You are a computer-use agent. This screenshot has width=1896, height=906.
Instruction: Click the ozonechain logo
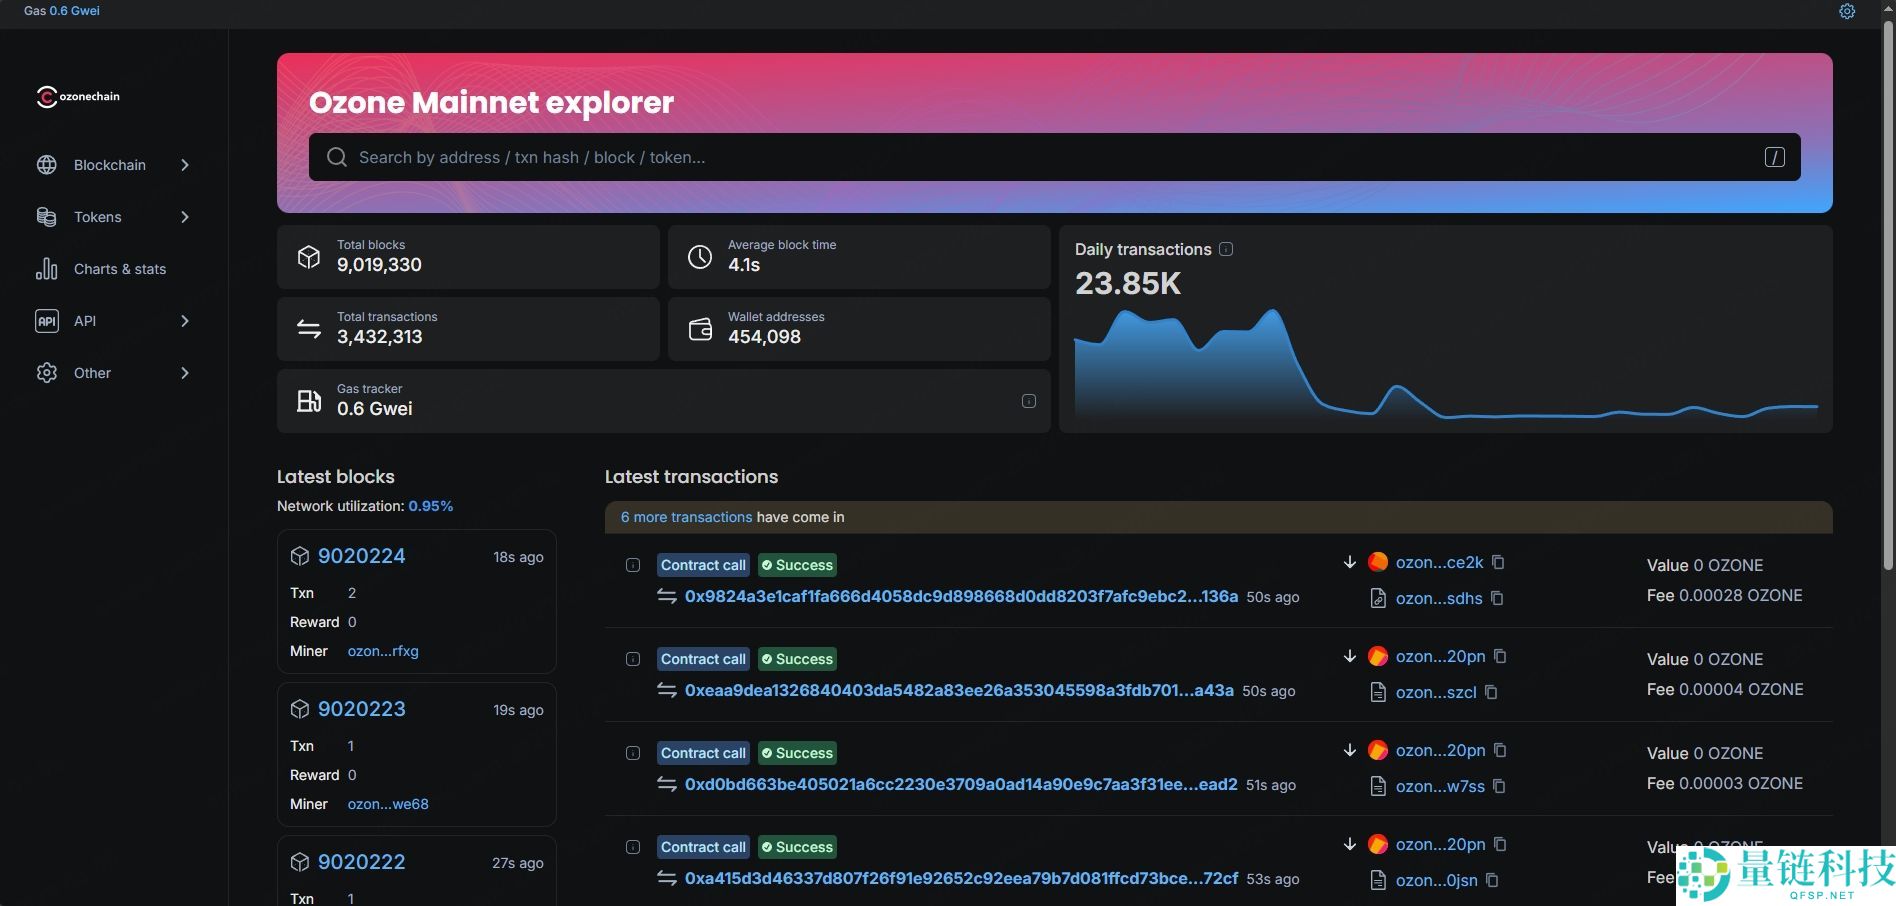coord(78,96)
